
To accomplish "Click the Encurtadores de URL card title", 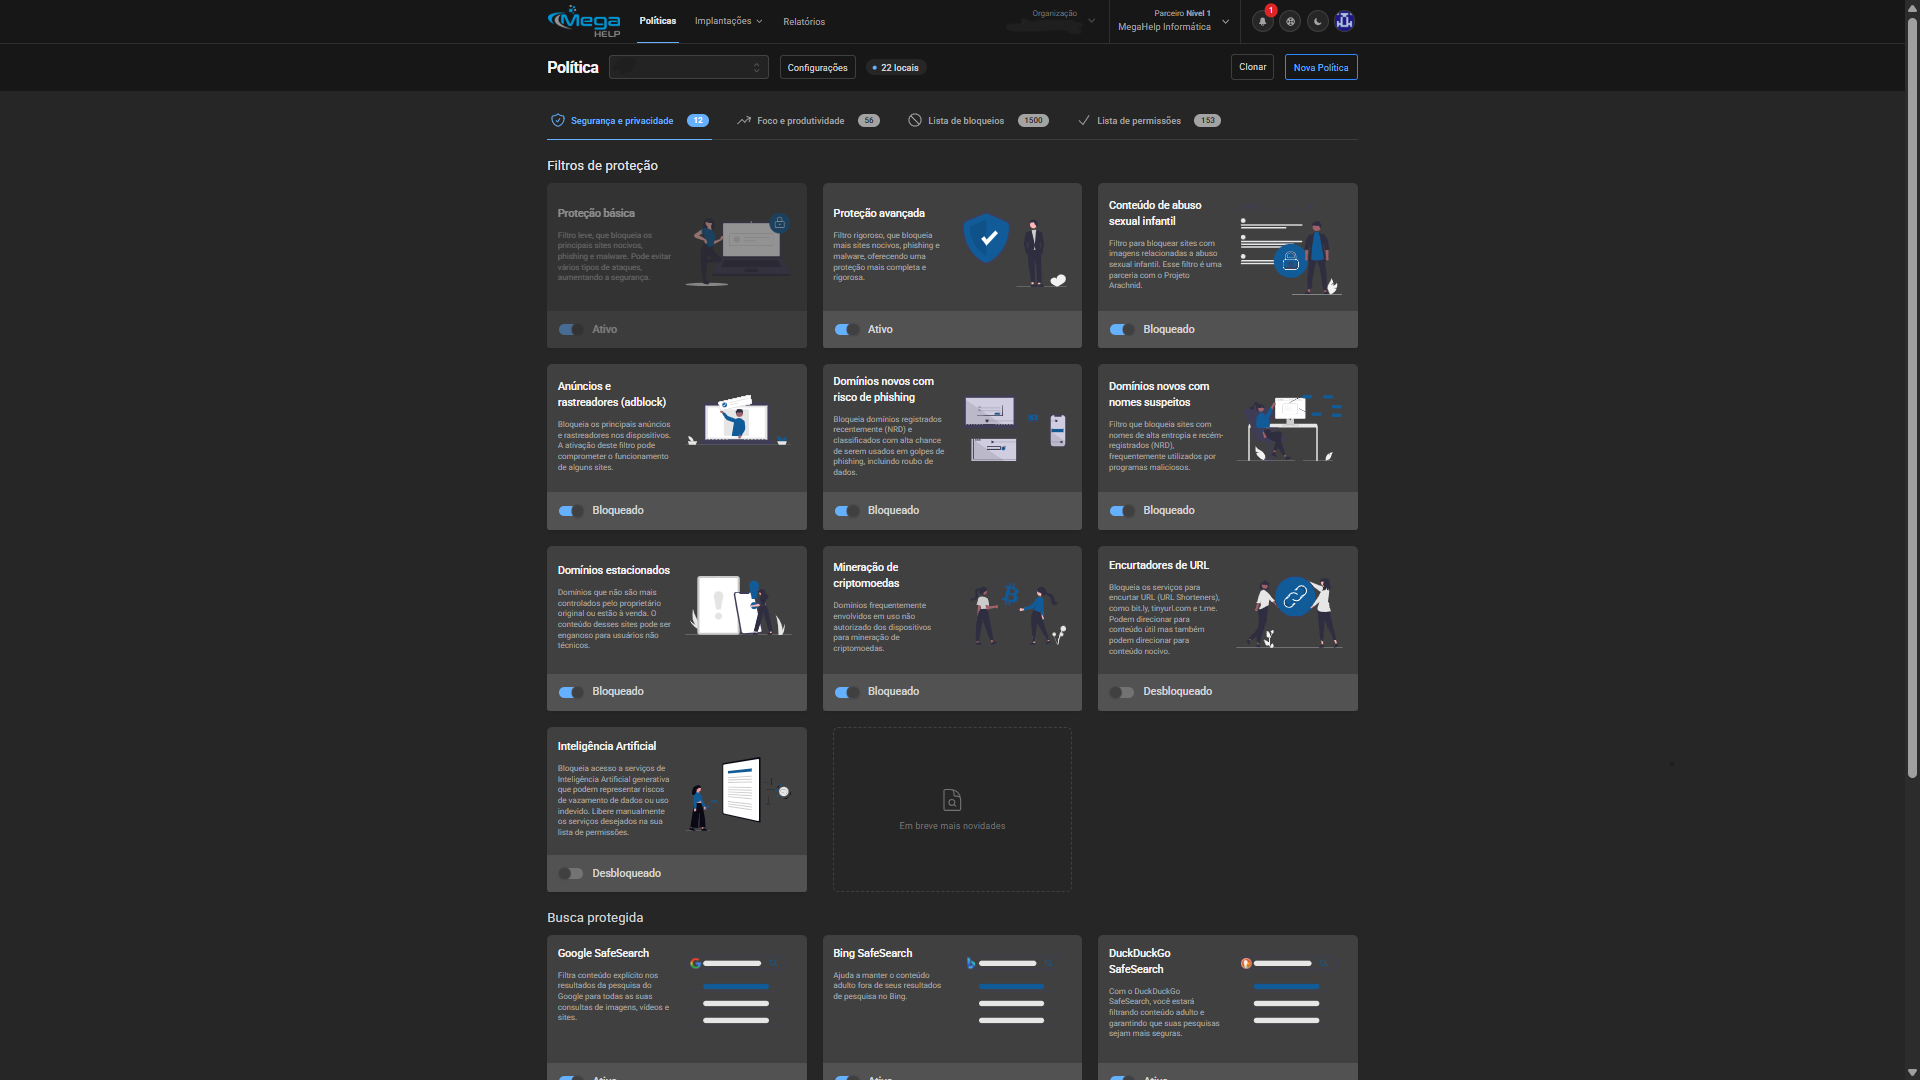I will (x=1158, y=565).
